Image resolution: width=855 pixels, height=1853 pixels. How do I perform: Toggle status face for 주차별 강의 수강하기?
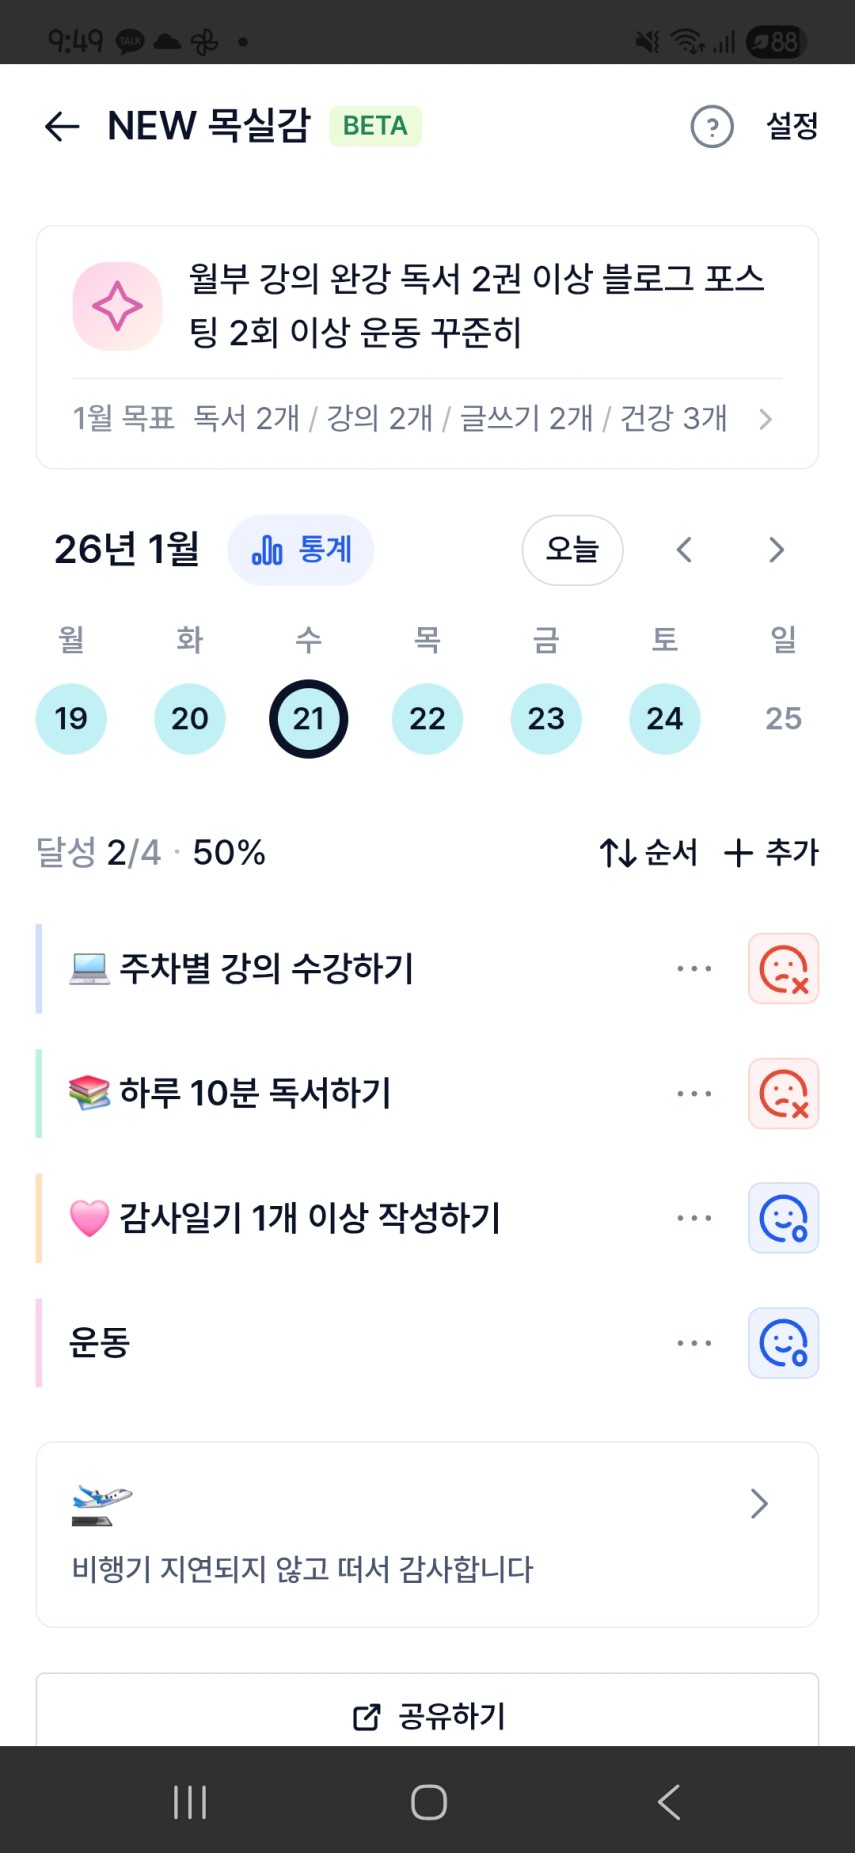[x=783, y=969]
